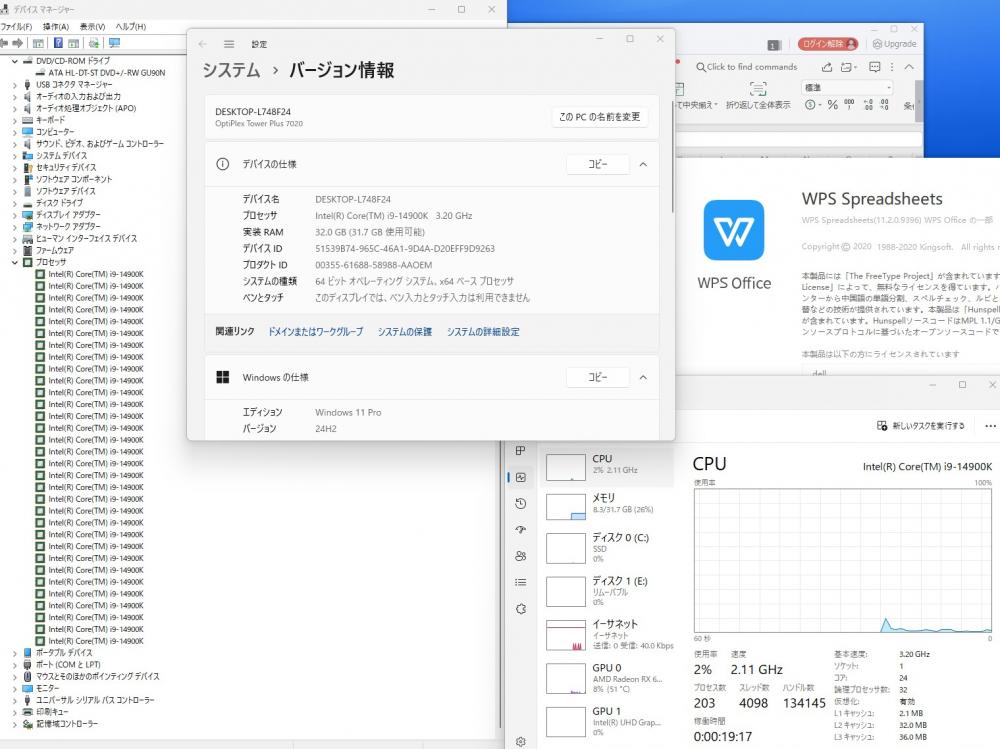Apply percent style in WPS ribbon
This screenshot has width=1000, height=749.
point(832,105)
